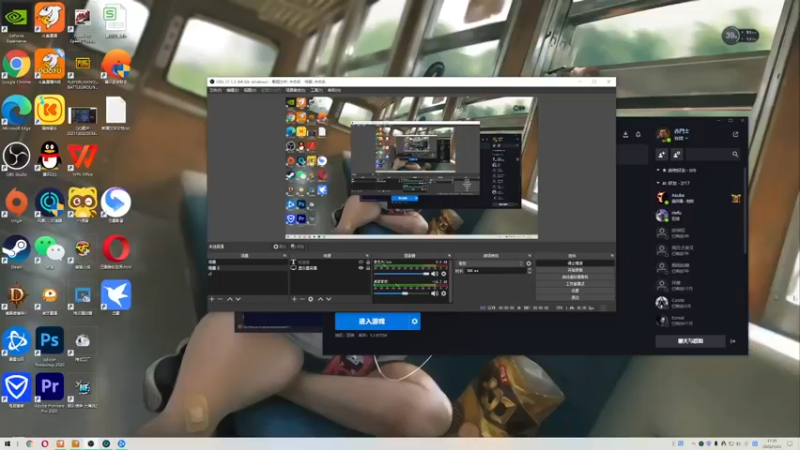Viewport: 800px width, 450px height.
Task: Move the scene down with the arrow
Action: coord(238,299)
